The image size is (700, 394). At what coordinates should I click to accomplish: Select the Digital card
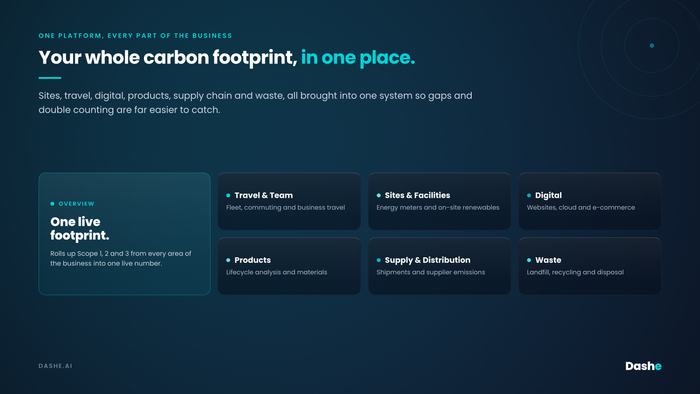tap(590, 201)
